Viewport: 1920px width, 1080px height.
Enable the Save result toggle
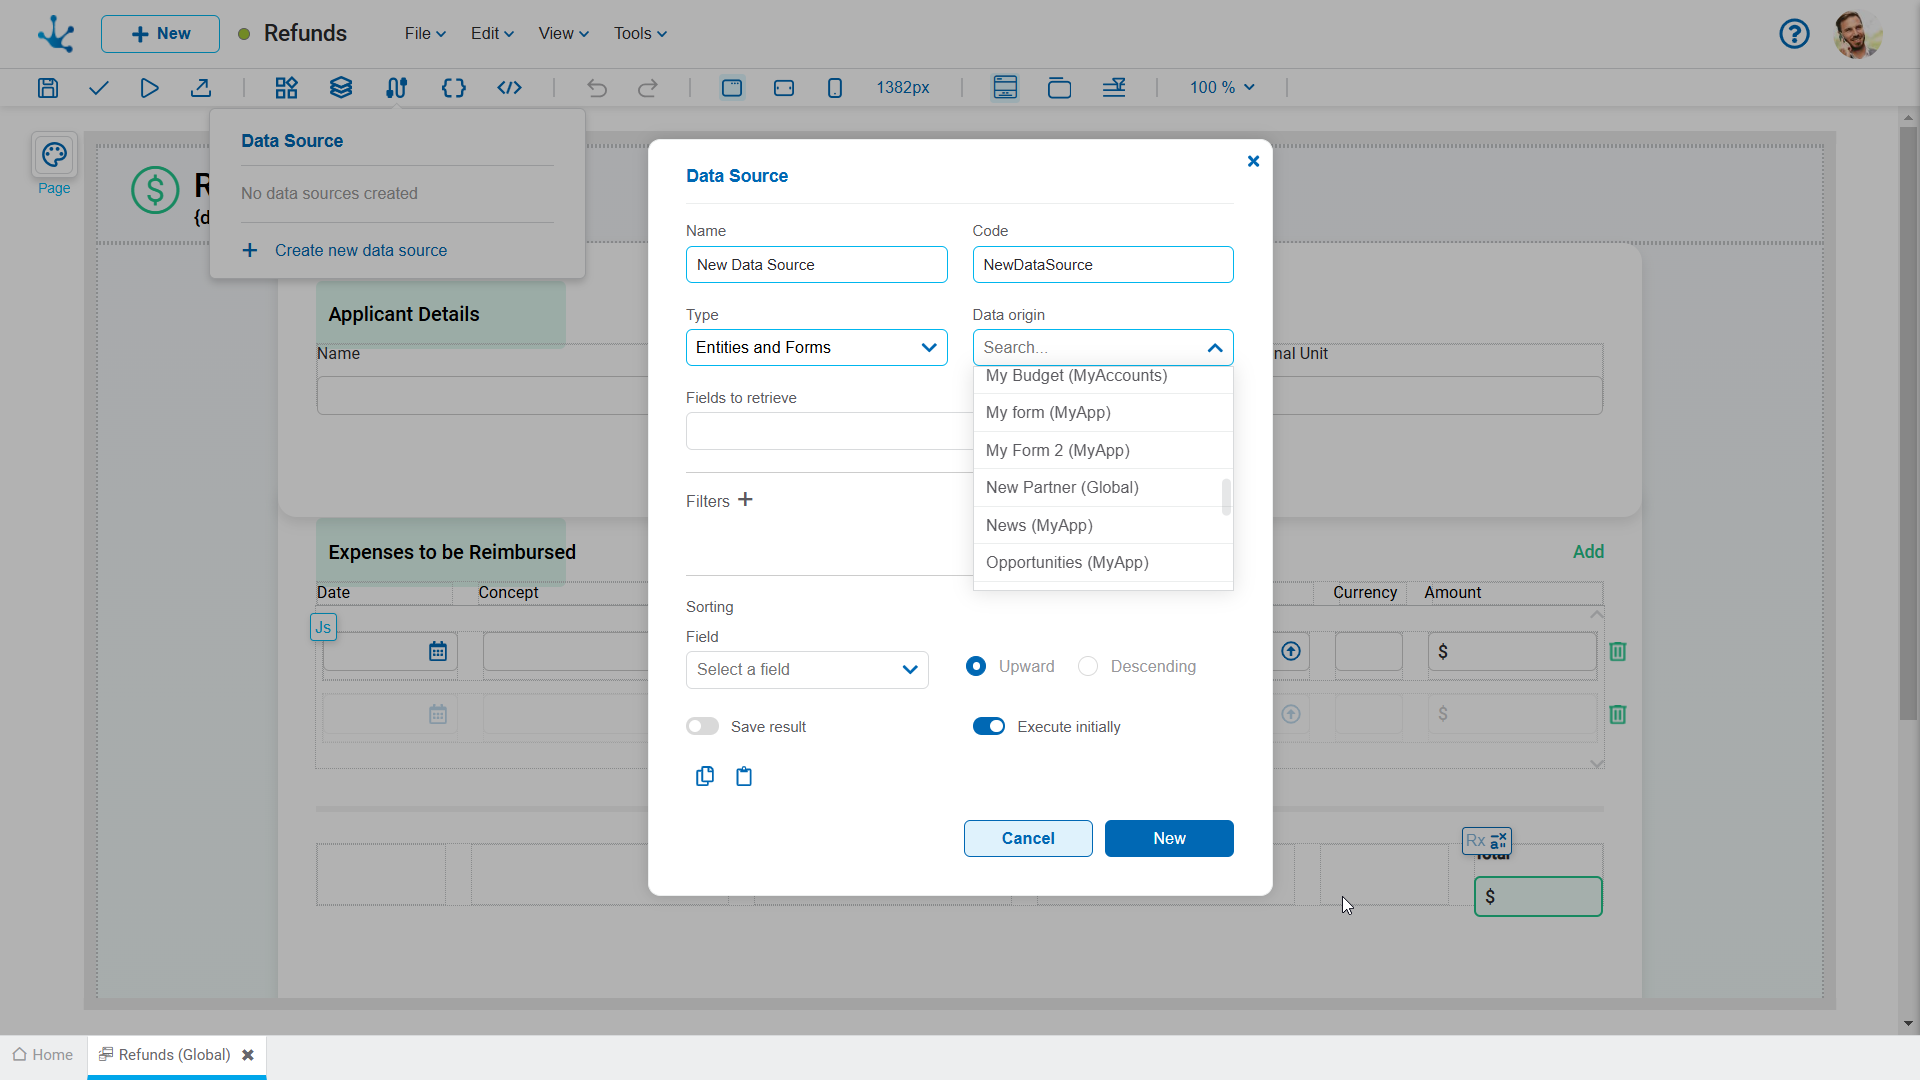pyautogui.click(x=702, y=727)
